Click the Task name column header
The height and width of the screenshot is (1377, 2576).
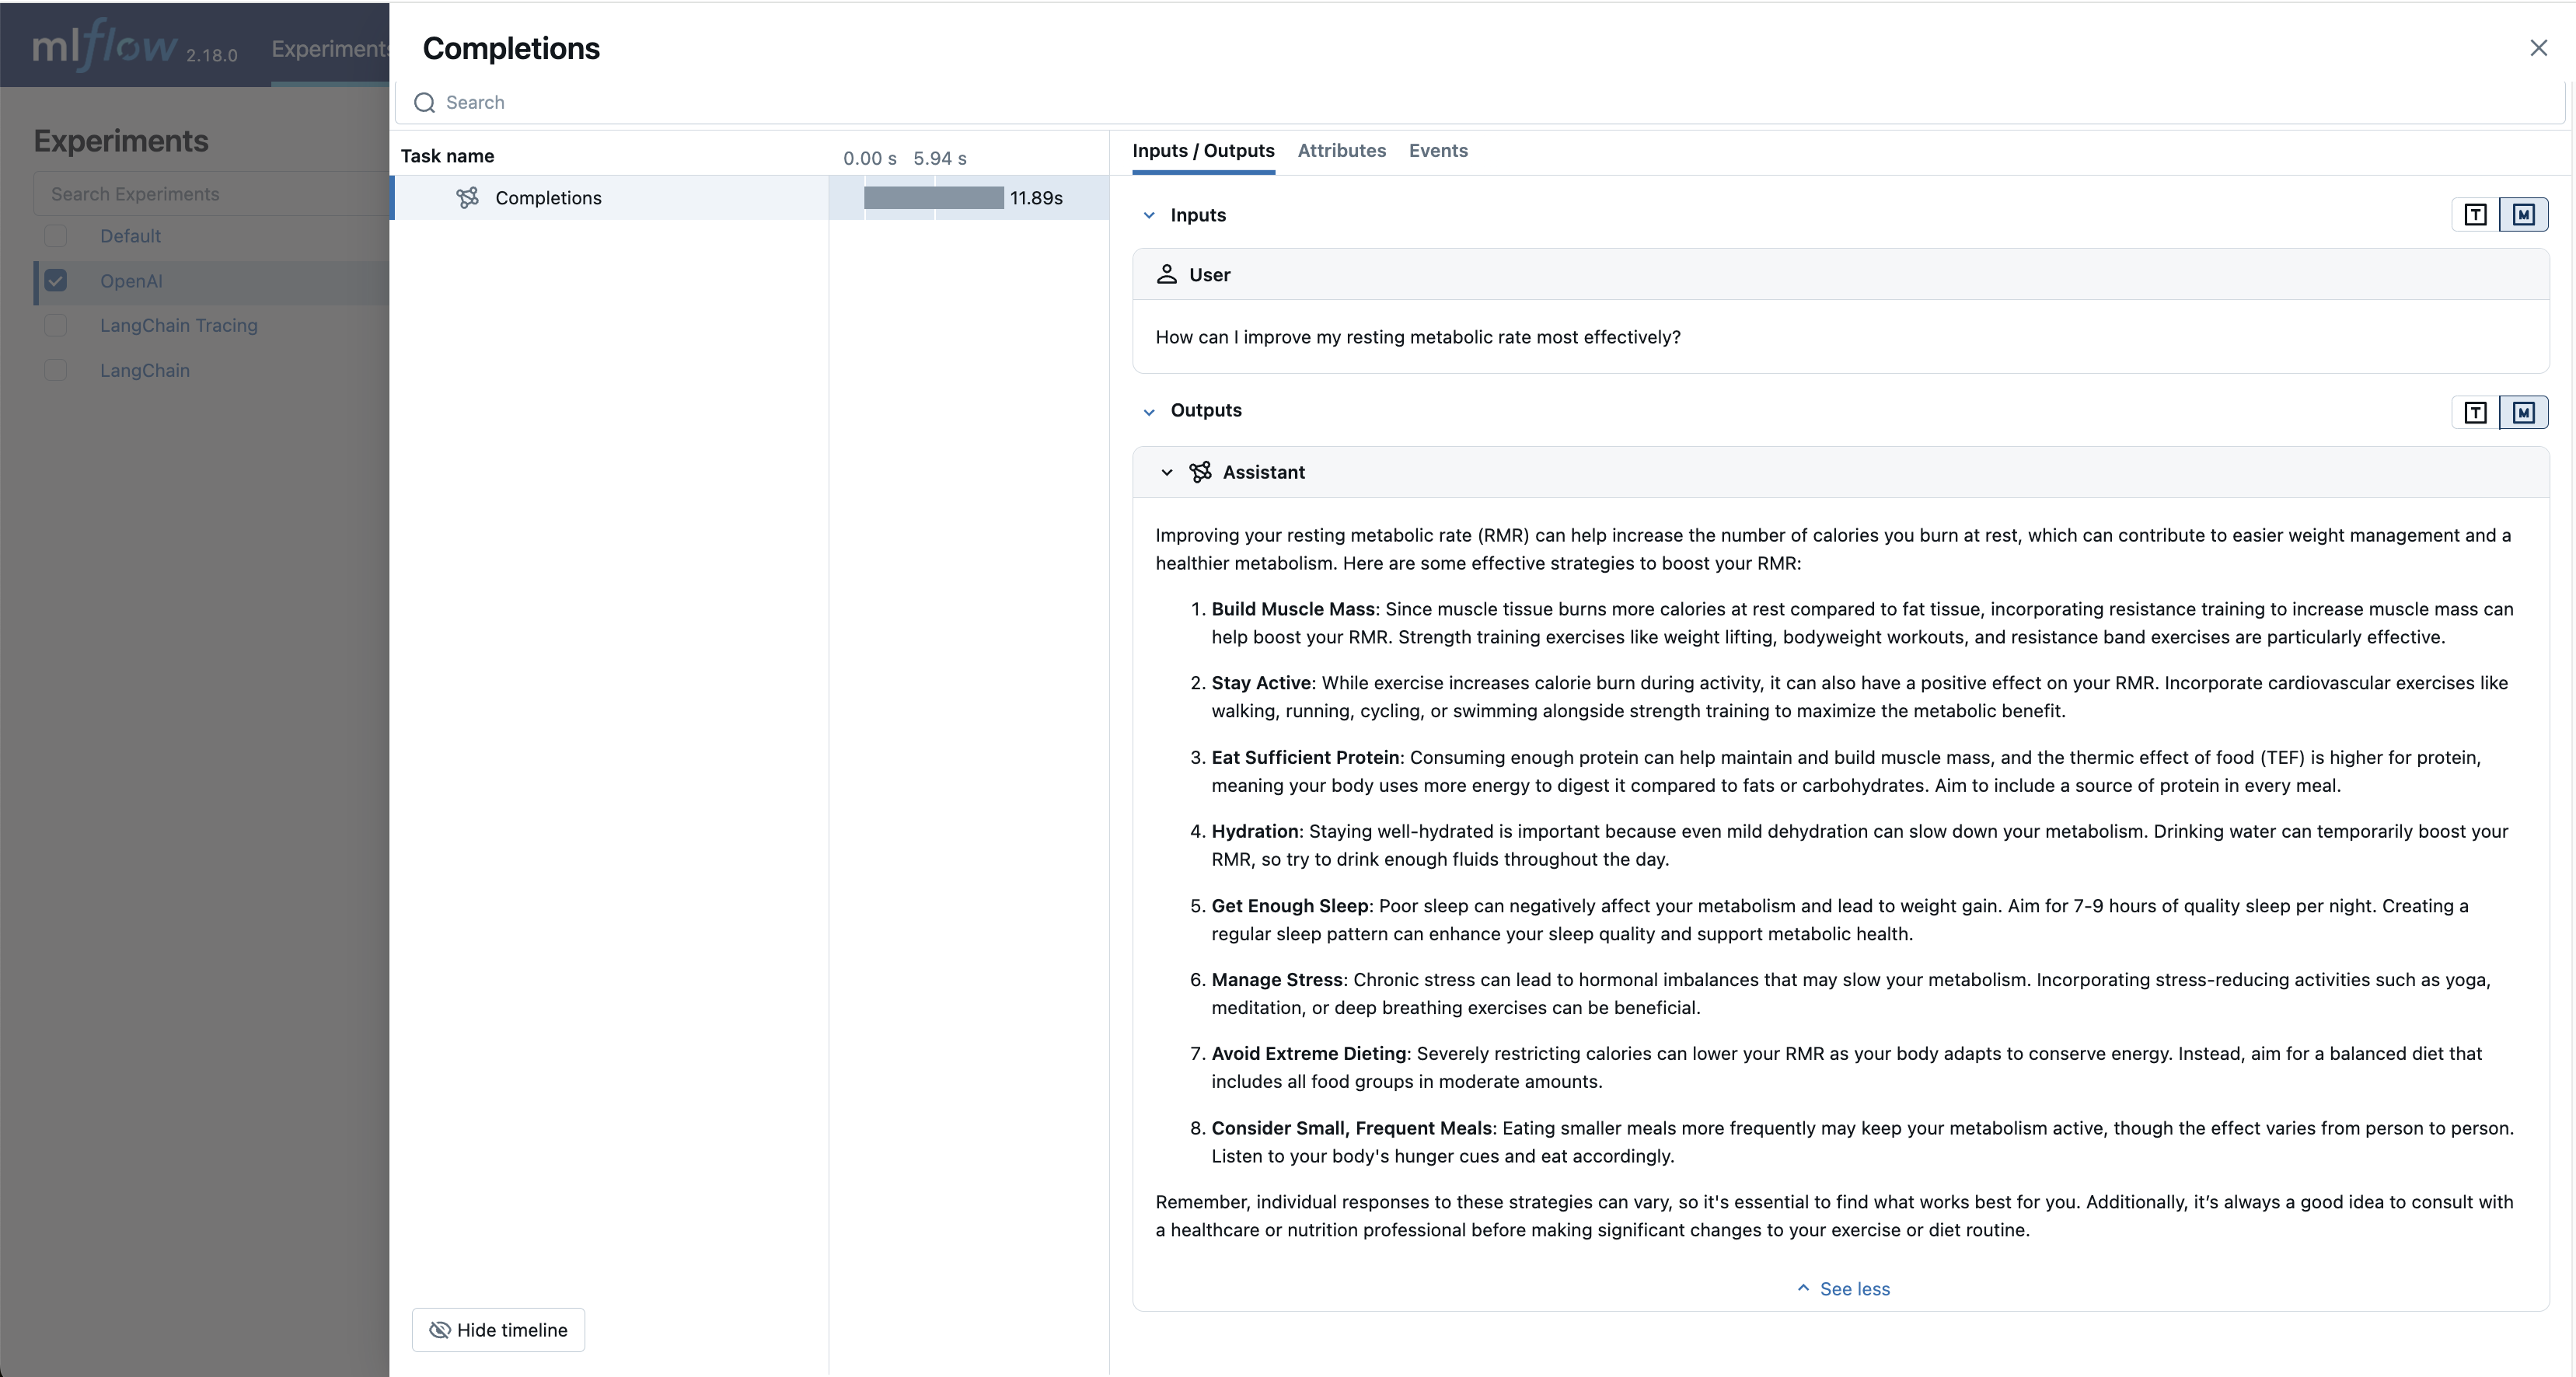pos(447,156)
